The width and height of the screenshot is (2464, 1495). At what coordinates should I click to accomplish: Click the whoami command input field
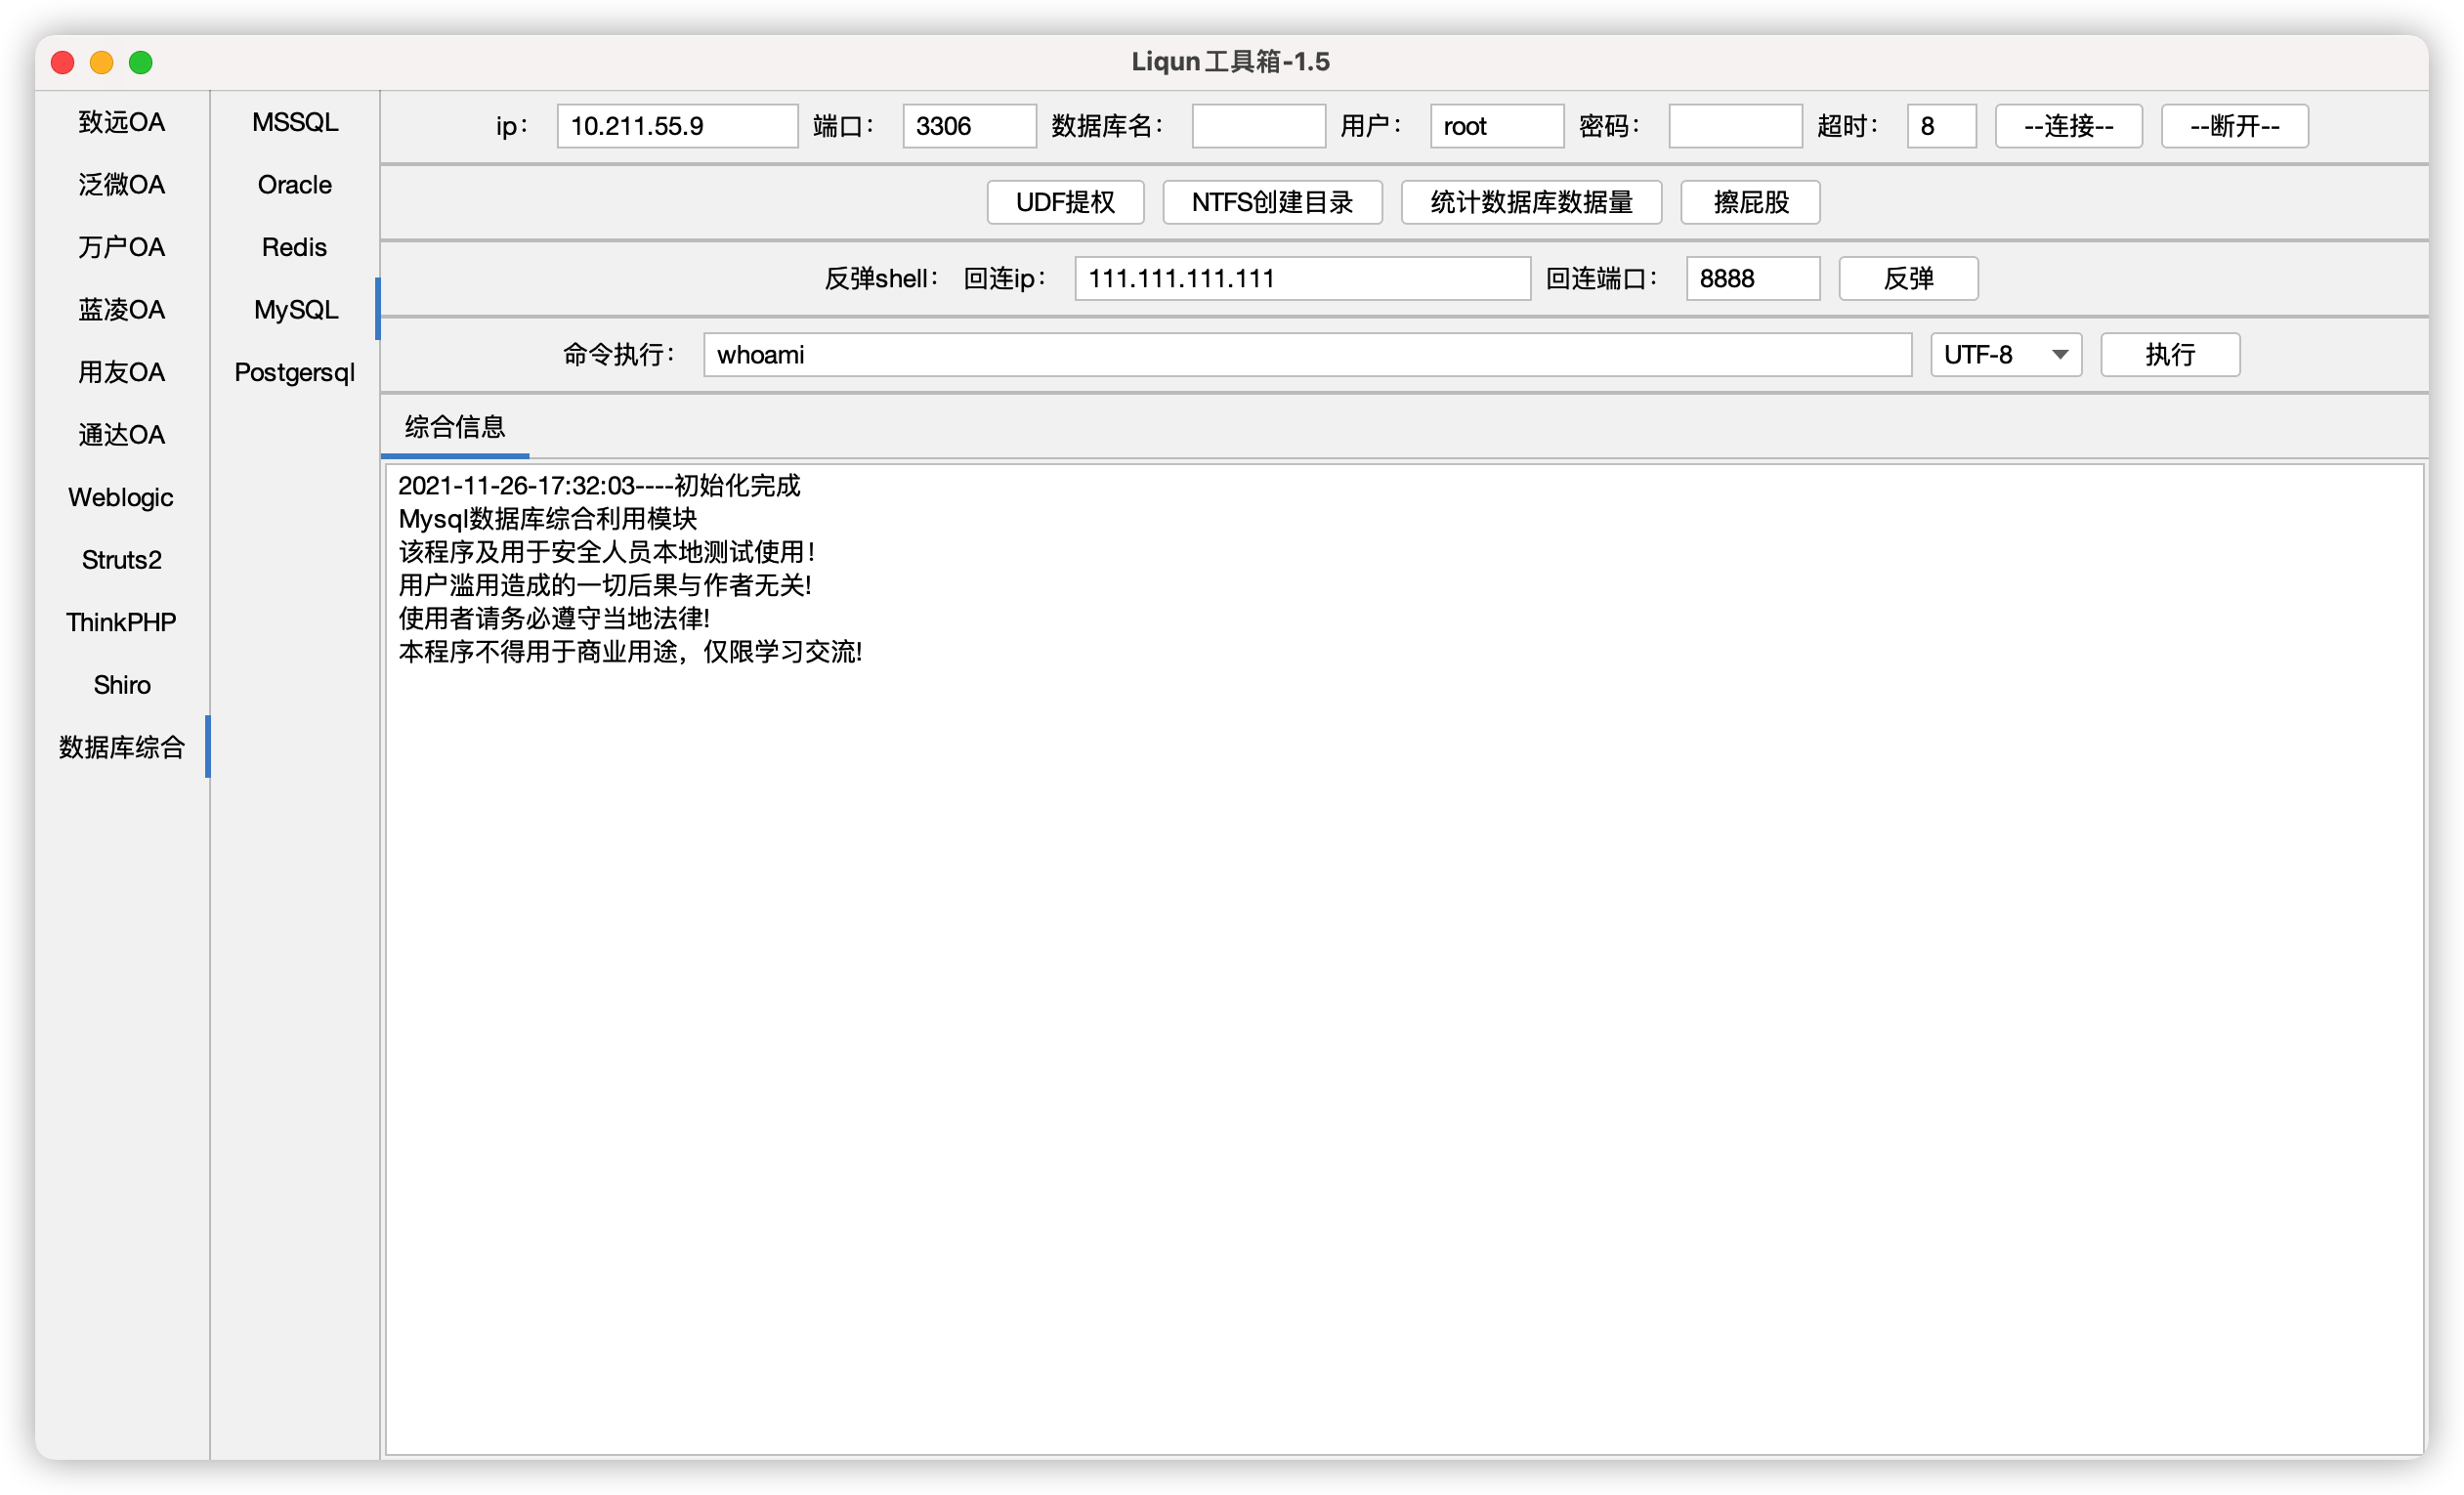click(1306, 355)
